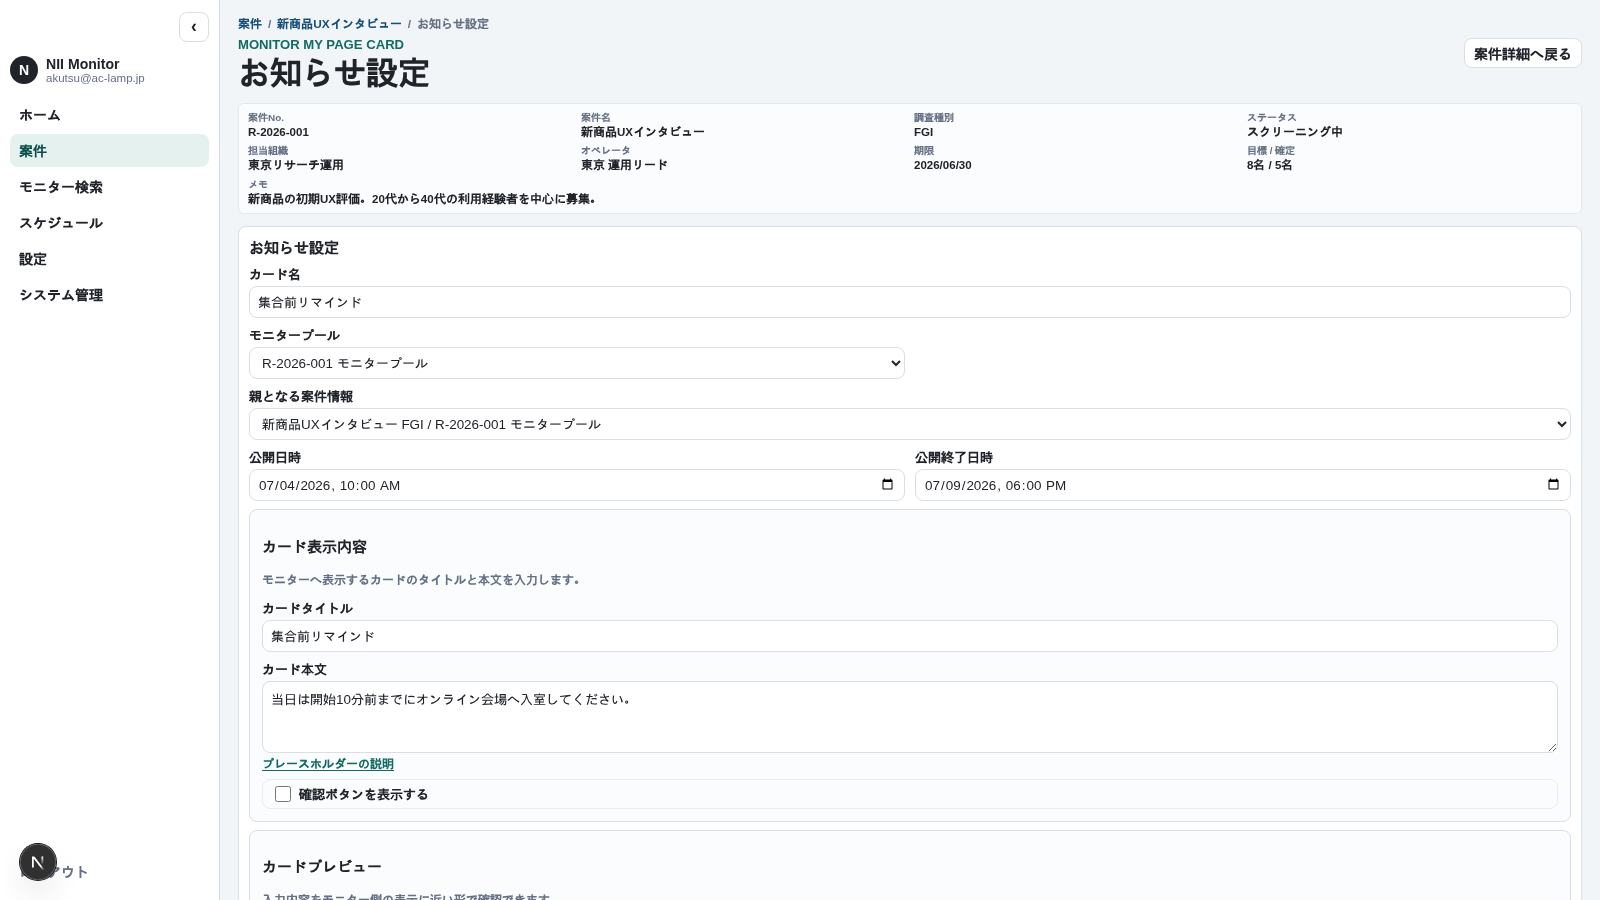Click the メモ text about 初期UX評価
Screen dimensions: 1600x900
pos(422,199)
